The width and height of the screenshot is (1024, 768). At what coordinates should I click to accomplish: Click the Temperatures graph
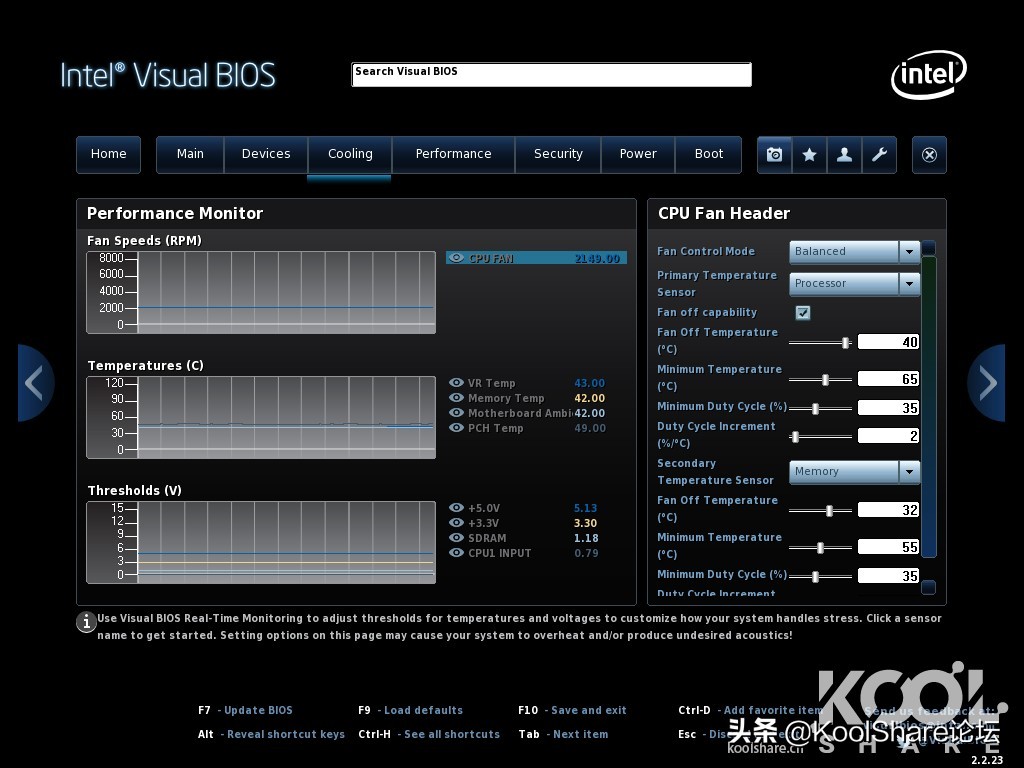(261, 417)
